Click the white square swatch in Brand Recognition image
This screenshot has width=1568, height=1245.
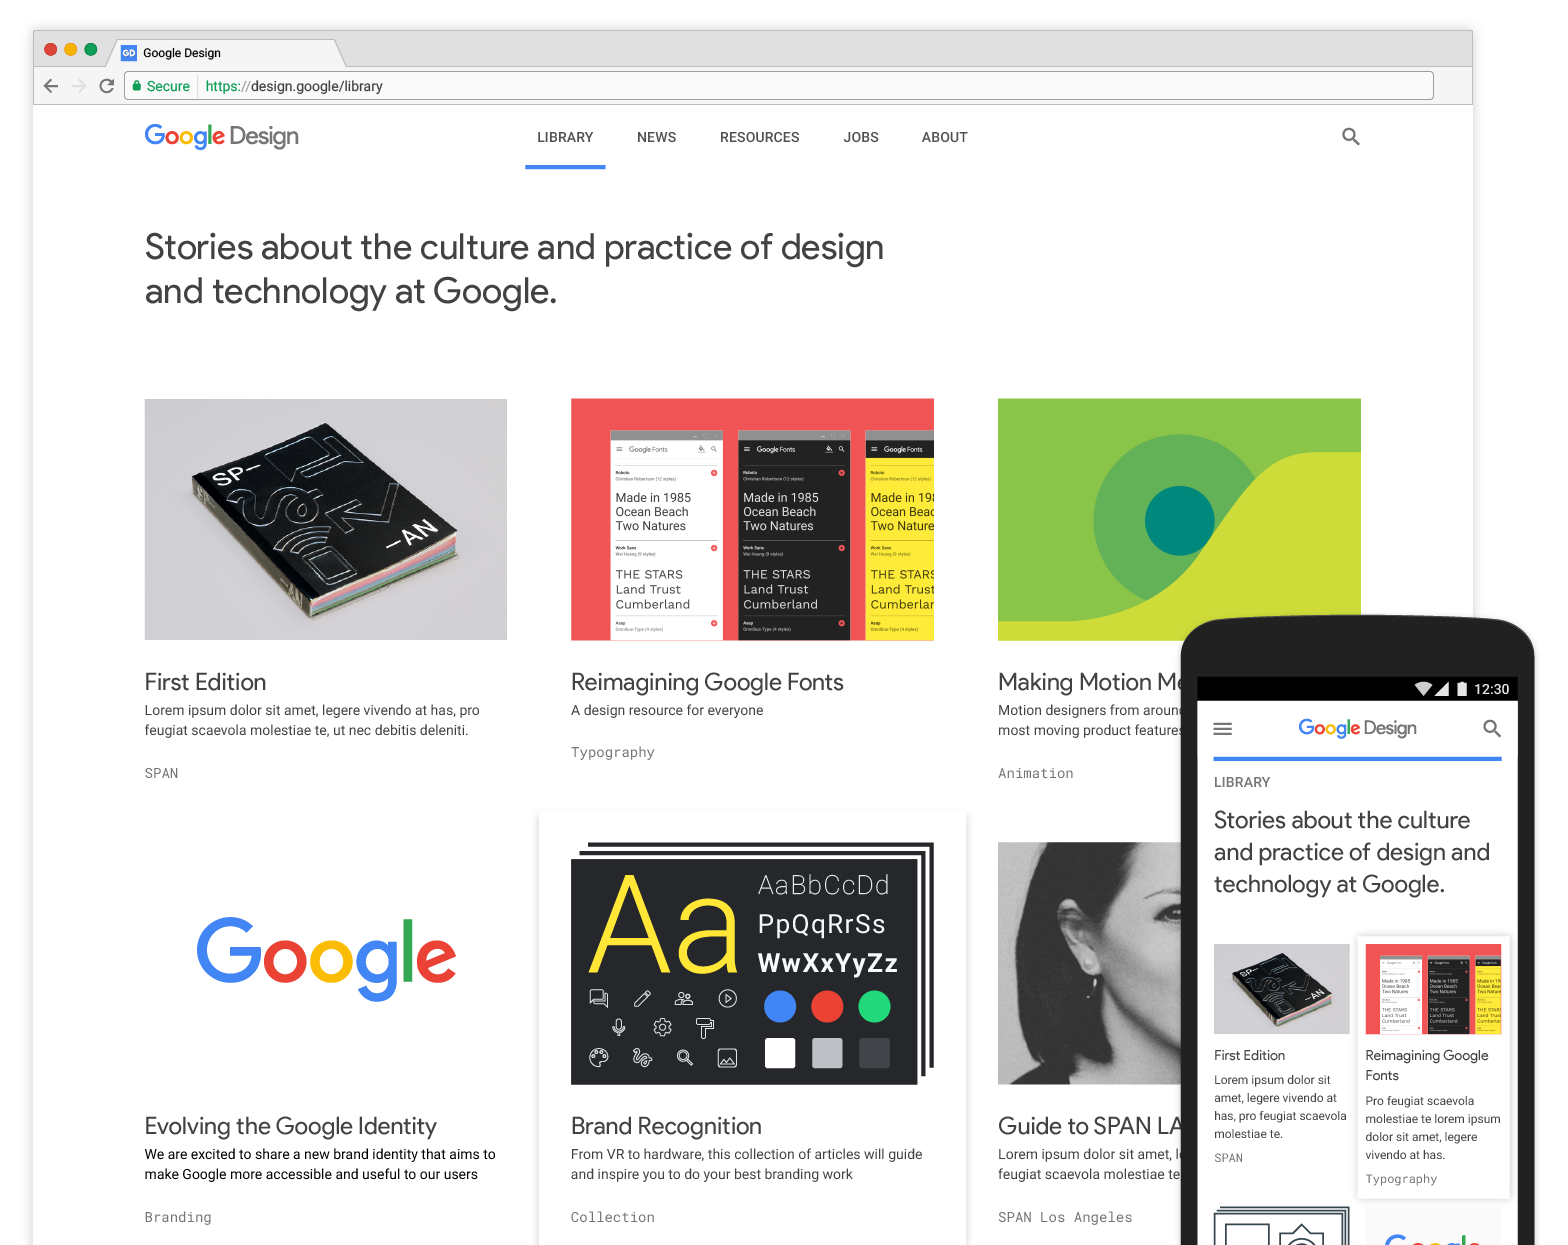tap(779, 1053)
